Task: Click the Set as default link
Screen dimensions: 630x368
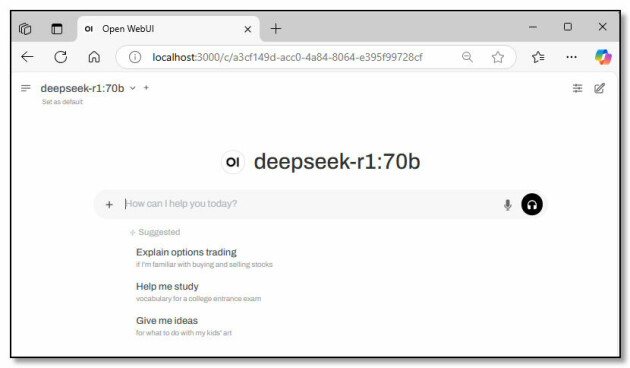Action: (62, 102)
